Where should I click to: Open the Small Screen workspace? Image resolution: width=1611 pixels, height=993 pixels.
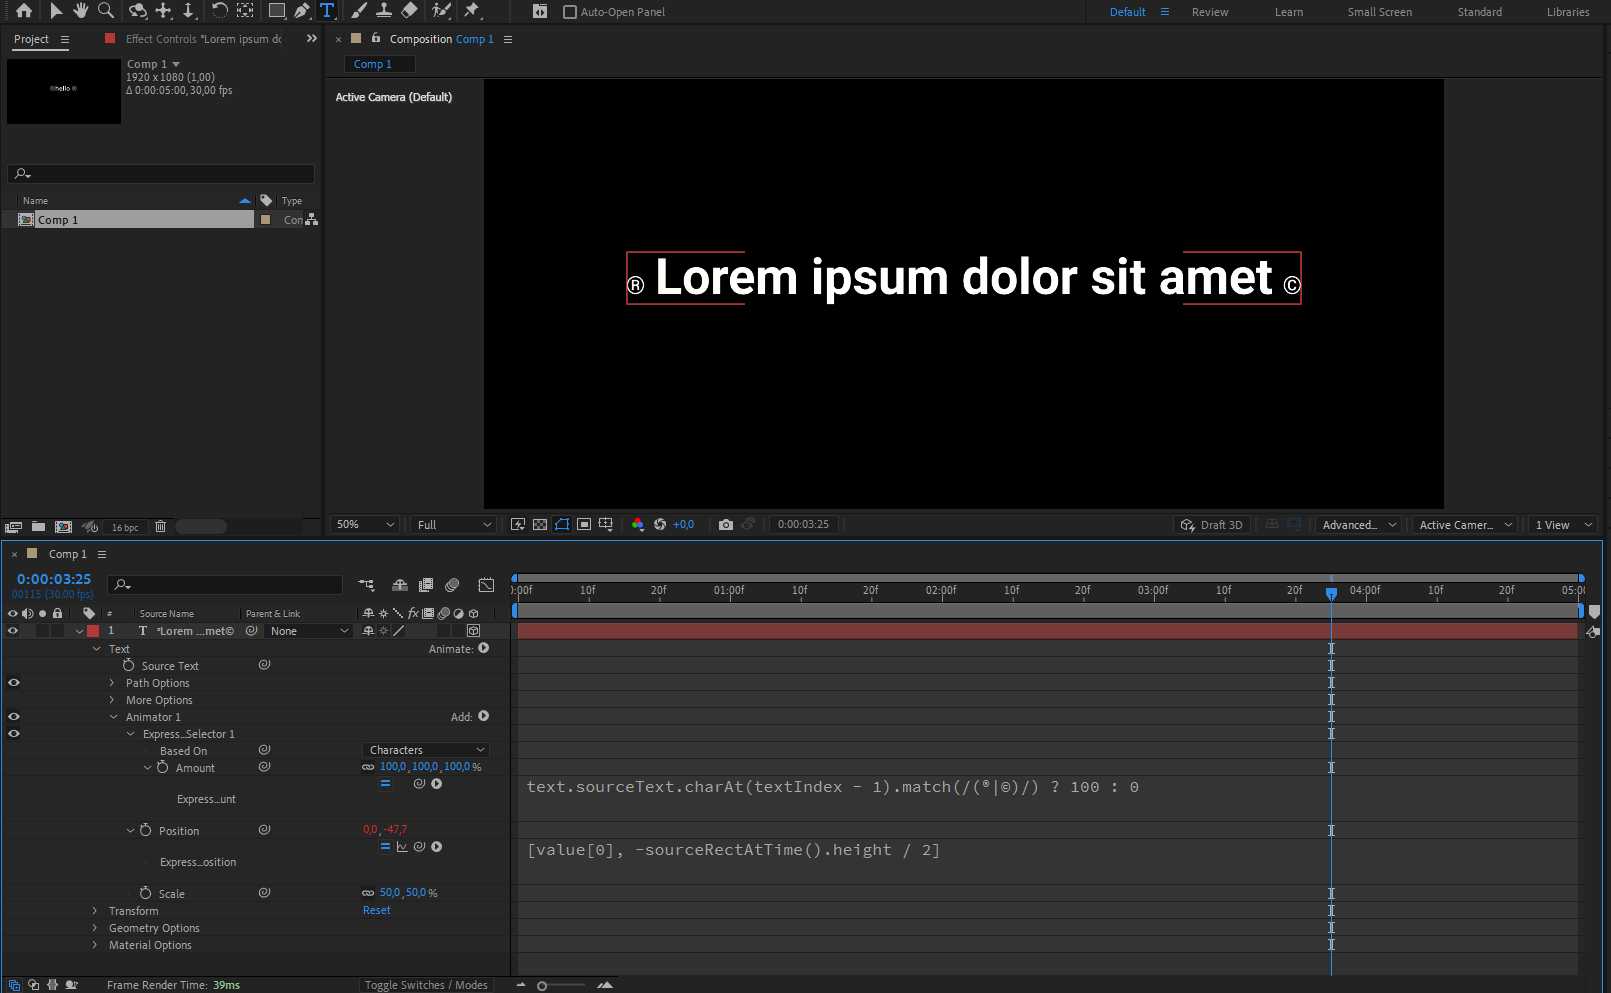click(1379, 11)
